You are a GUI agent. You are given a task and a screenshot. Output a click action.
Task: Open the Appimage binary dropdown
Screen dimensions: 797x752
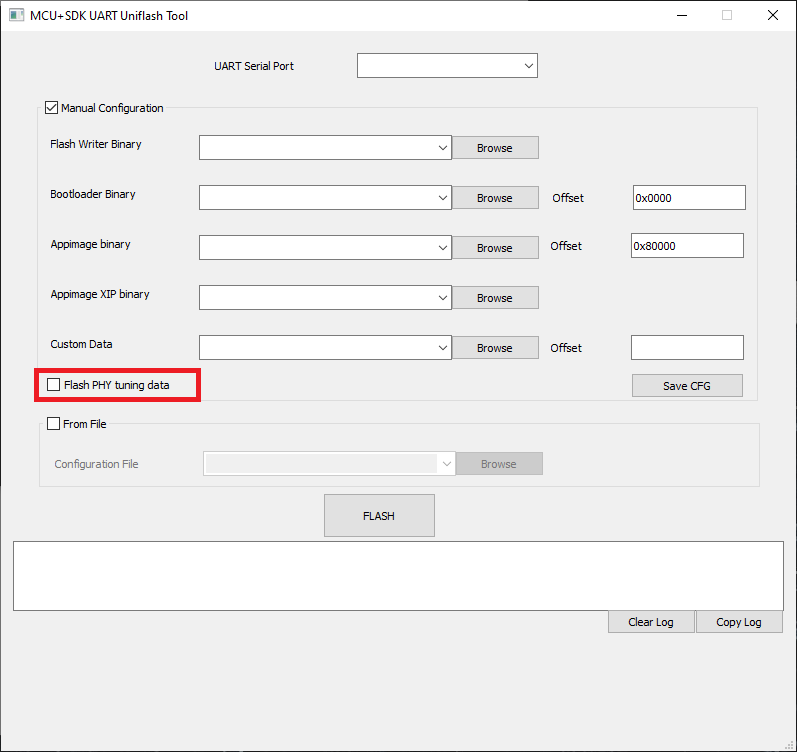tap(443, 248)
